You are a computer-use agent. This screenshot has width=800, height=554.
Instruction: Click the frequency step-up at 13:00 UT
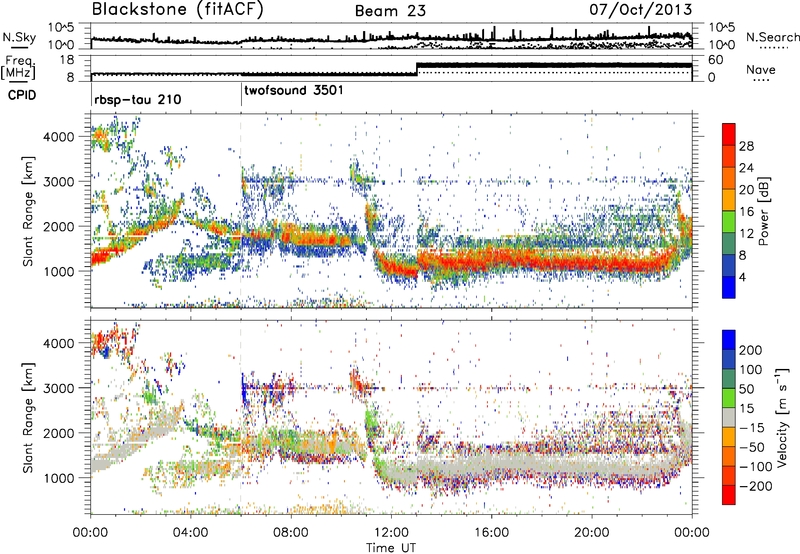tap(417, 69)
